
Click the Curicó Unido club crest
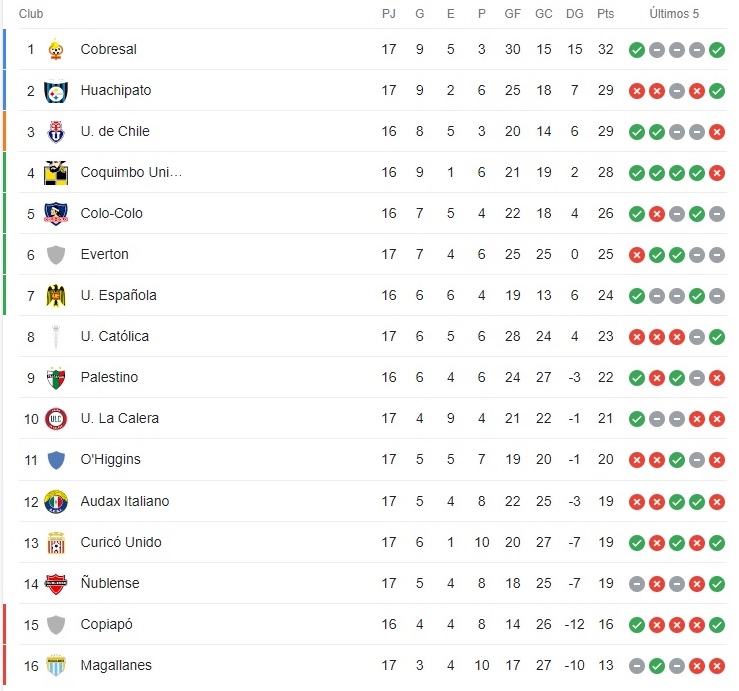(x=56, y=542)
